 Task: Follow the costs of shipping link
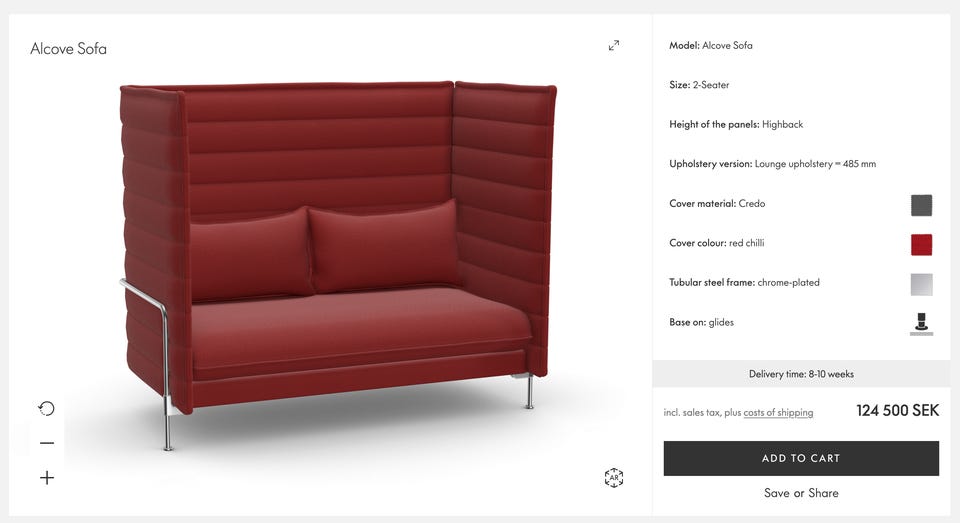pyautogui.click(x=778, y=413)
